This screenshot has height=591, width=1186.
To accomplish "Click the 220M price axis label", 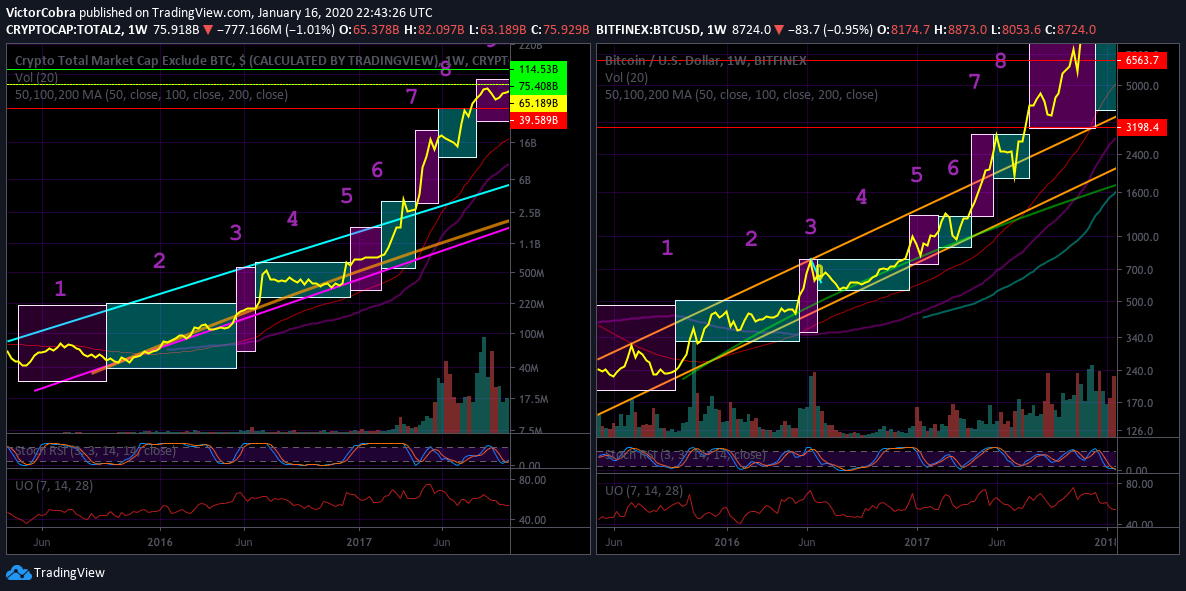I will click(x=530, y=303).
